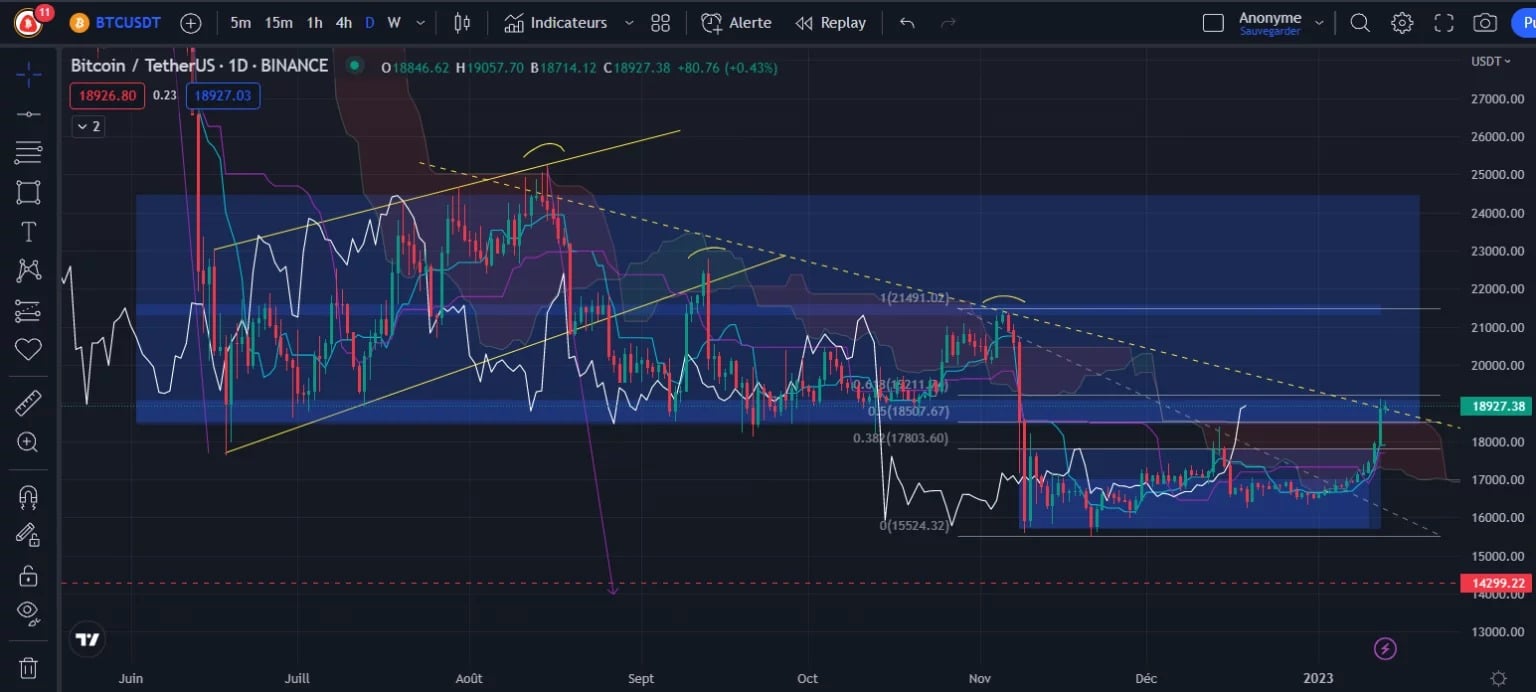Click the Sept time axis label
Screen dimensions: 1536x692
click(x=641, y=678)
